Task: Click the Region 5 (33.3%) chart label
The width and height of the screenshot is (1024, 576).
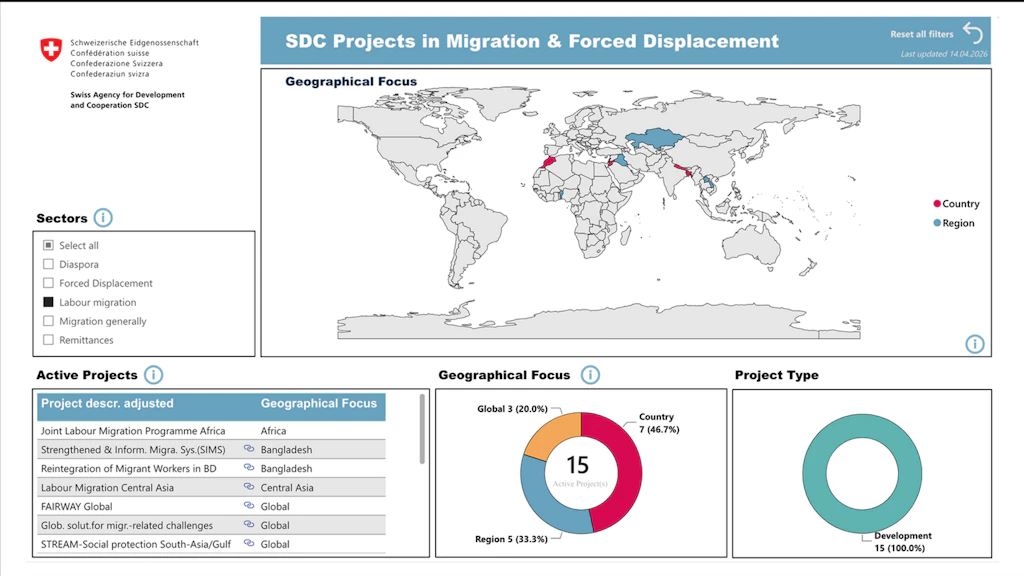Action: [511, 539]
